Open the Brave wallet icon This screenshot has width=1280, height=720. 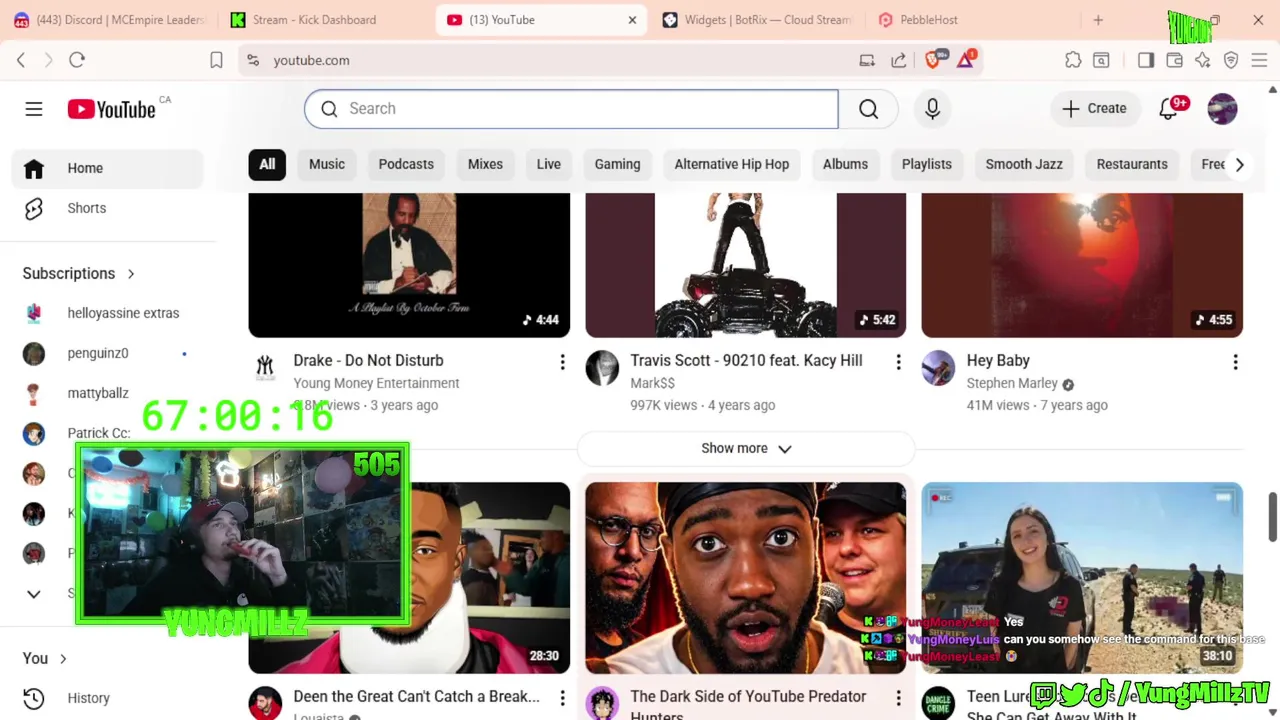(x=1174, y=60)
